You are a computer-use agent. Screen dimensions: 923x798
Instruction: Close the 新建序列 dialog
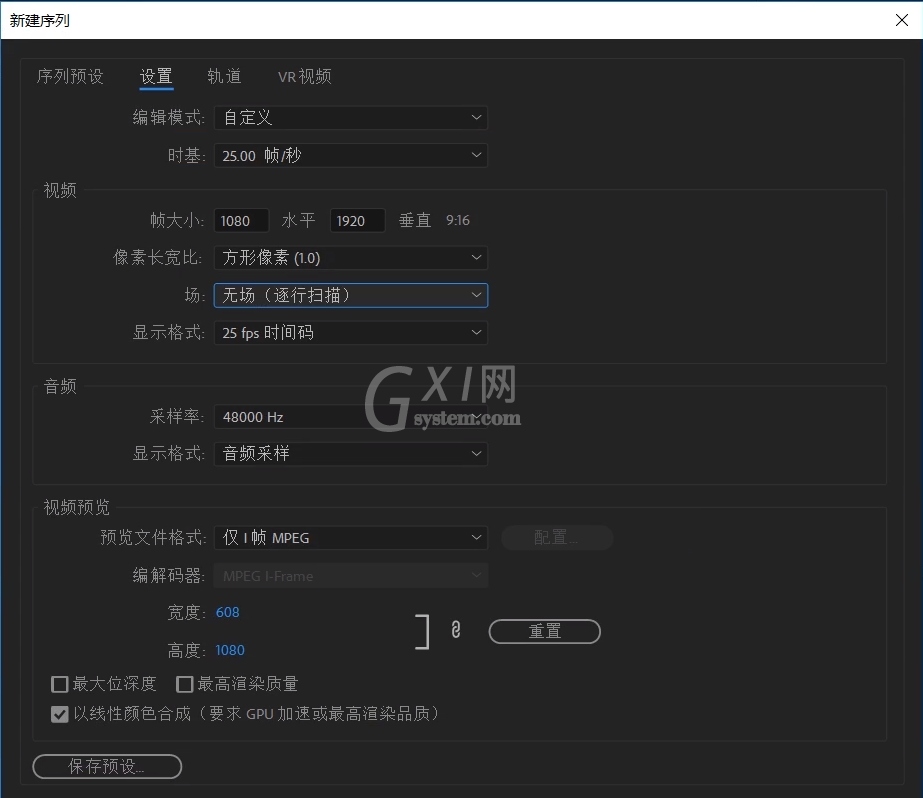pyautogui.click(x=901, y=20)
